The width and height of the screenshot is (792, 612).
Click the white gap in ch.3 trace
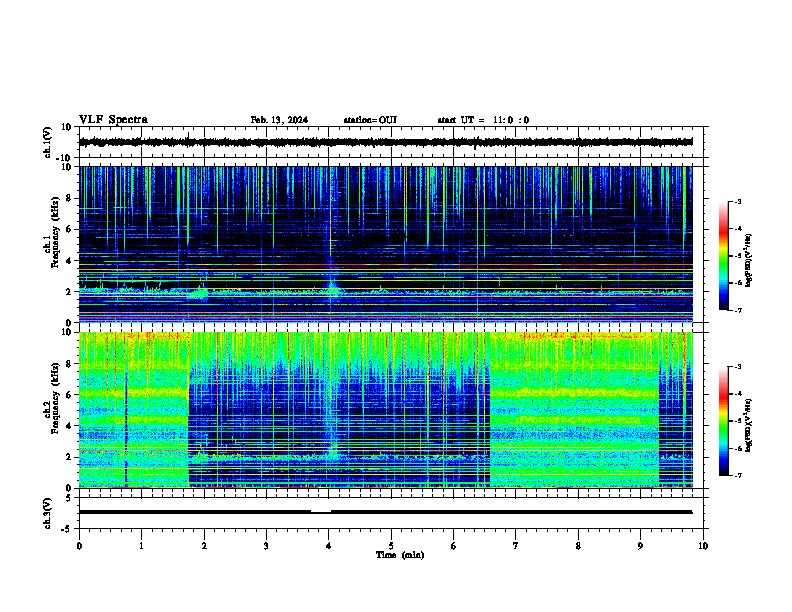(x=321, y=512)
